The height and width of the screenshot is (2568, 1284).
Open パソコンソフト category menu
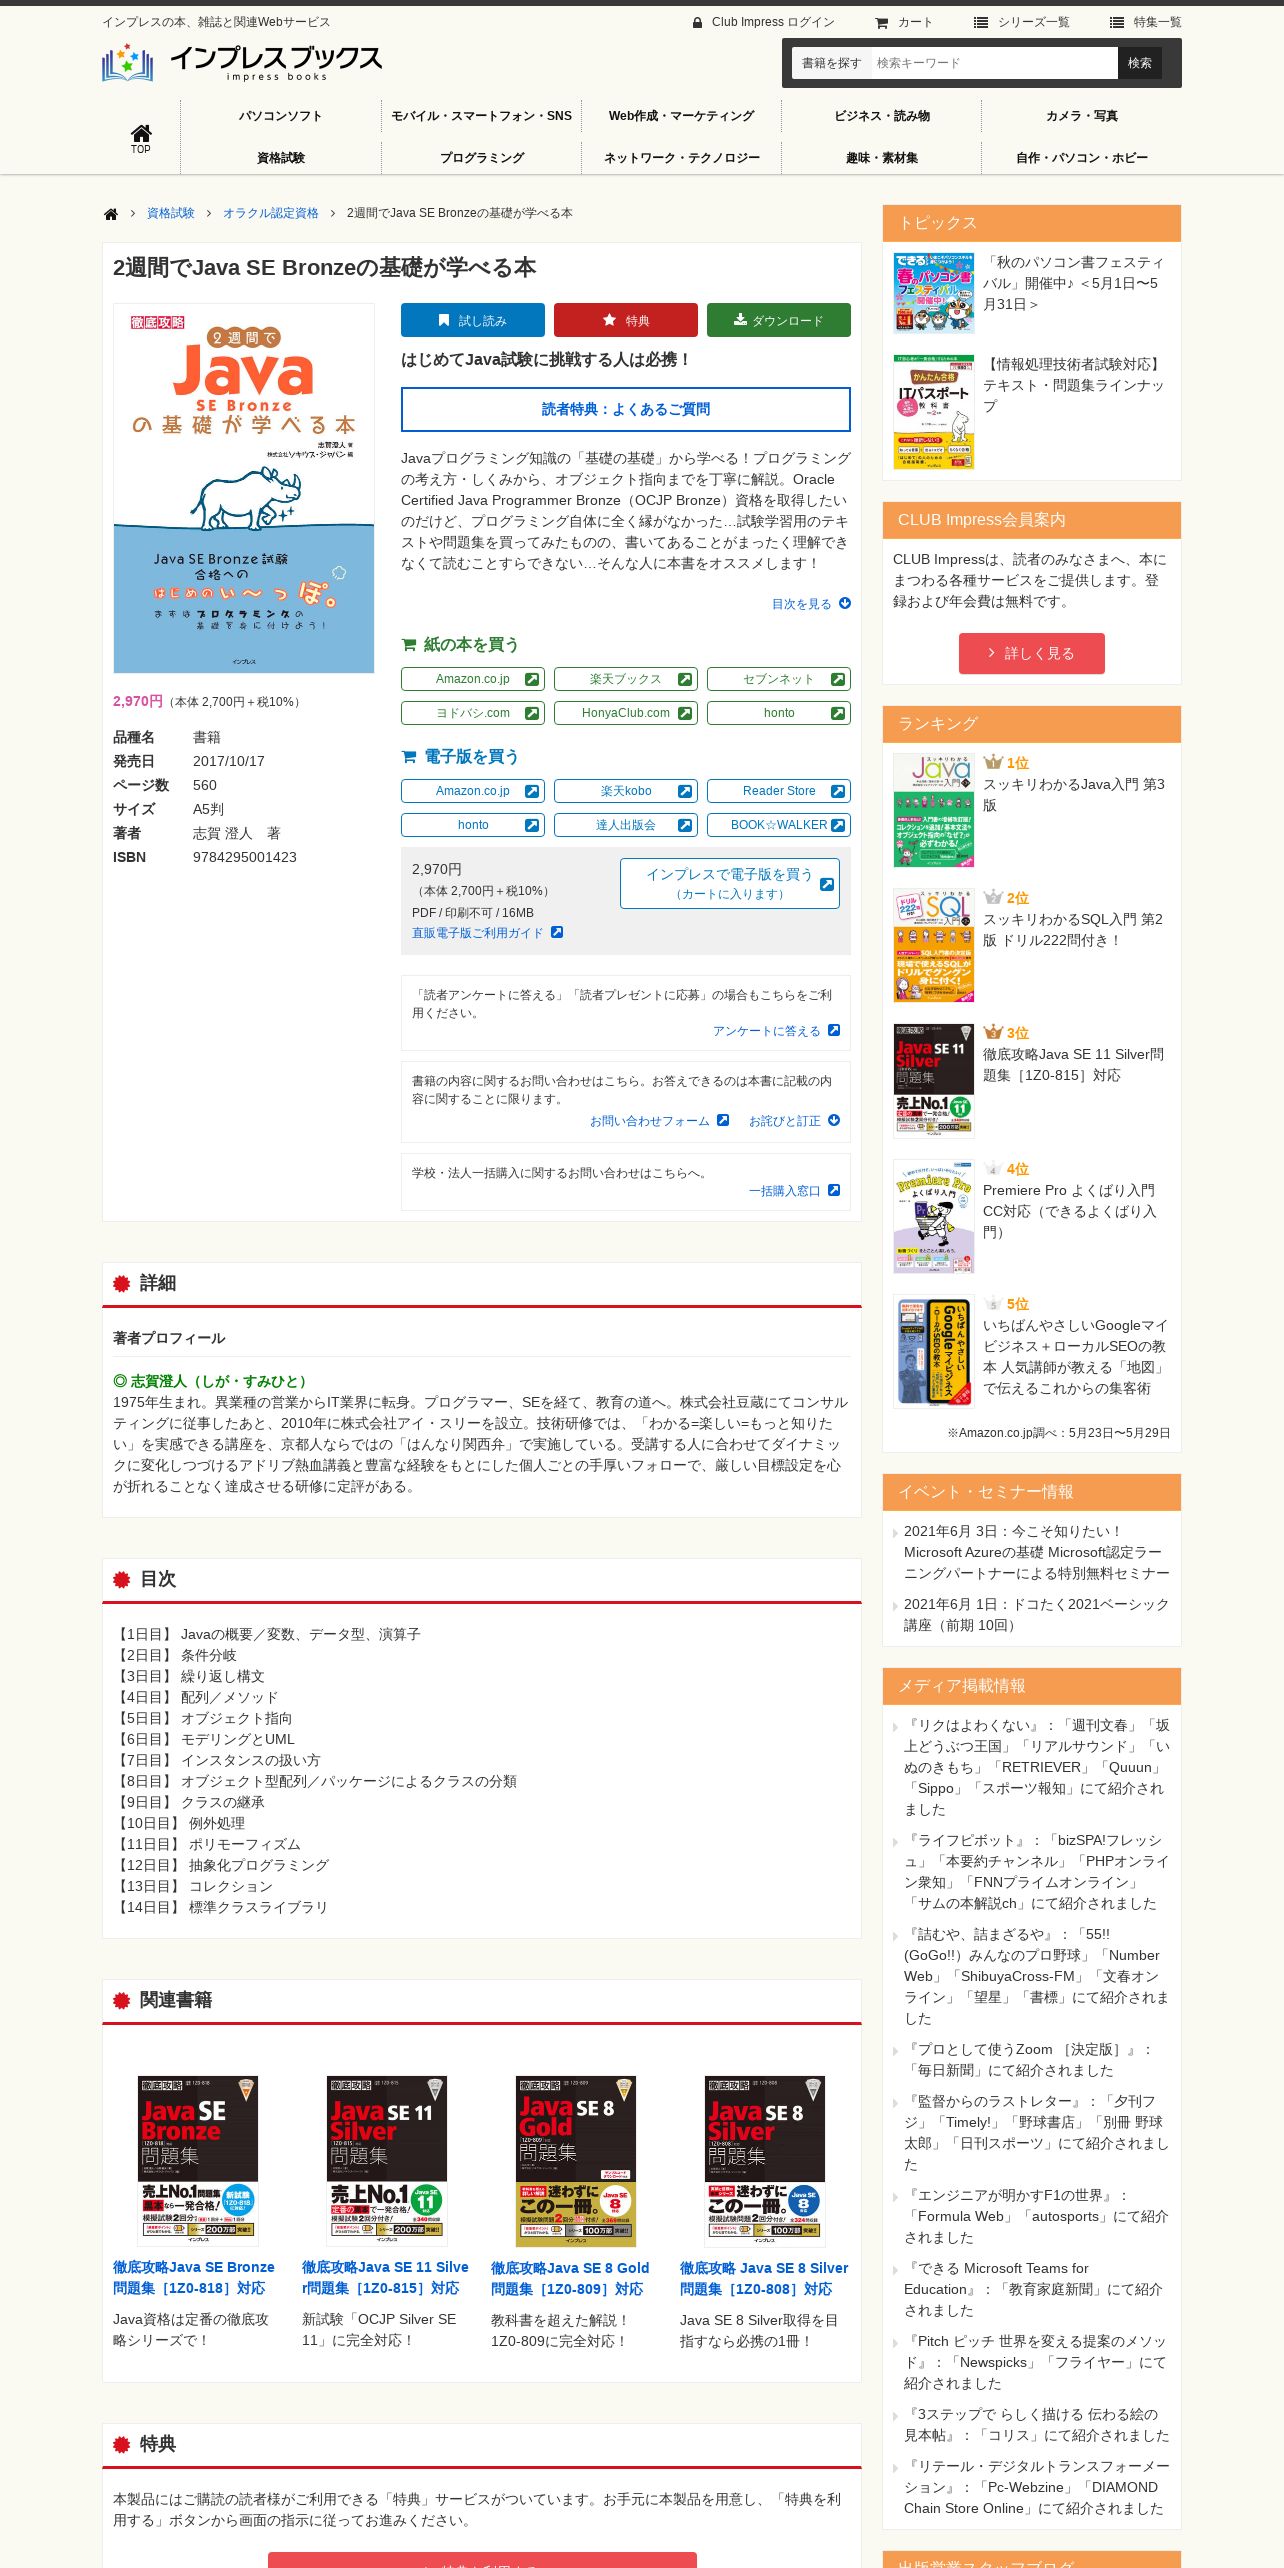click(x=281, y=116)
